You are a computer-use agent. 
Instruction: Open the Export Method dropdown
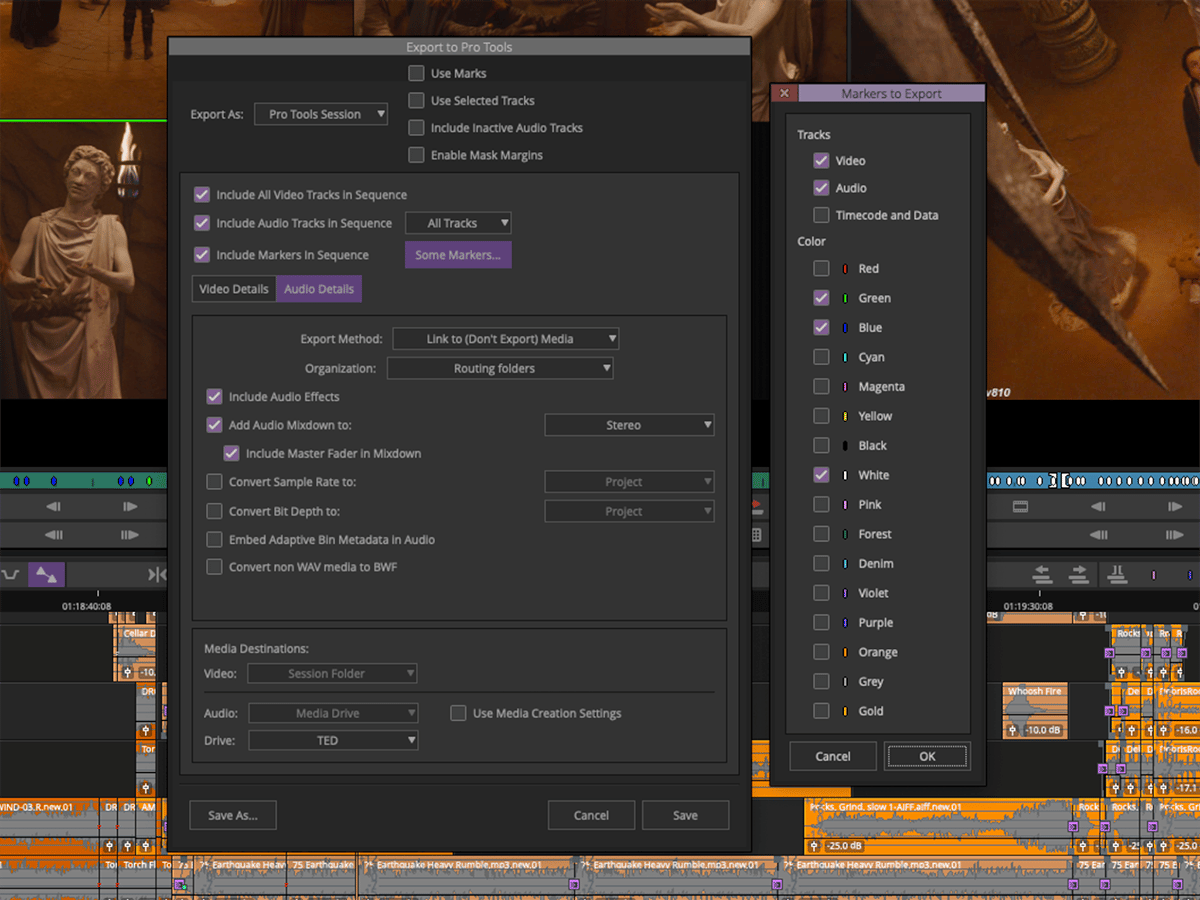click(506, 339)
